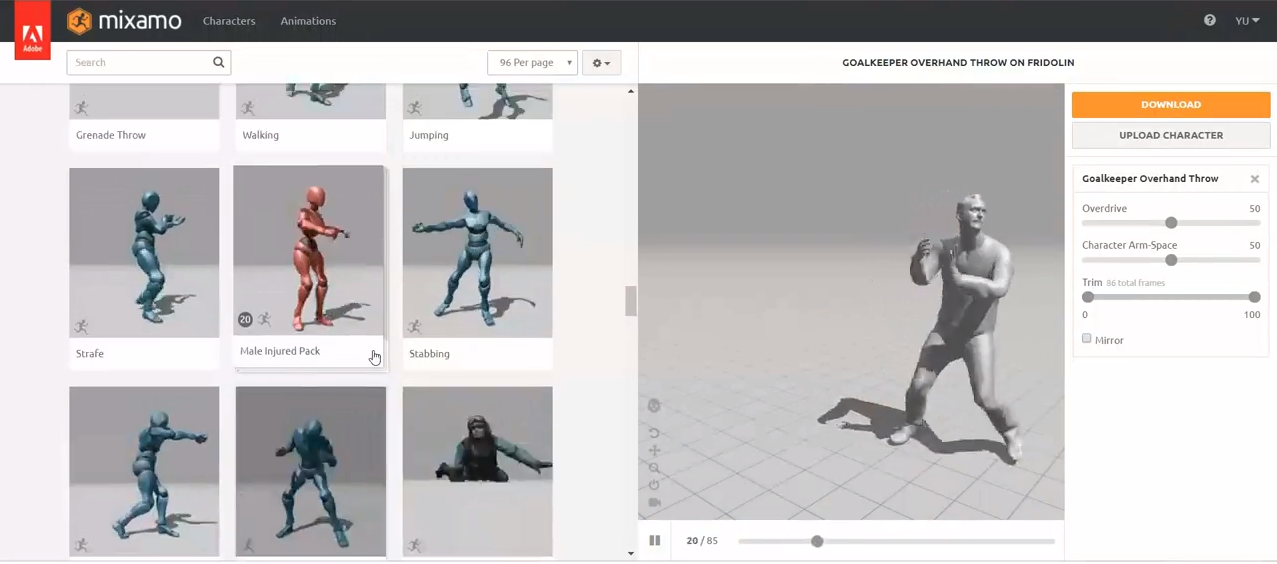Click the zoom magnifier icon in the viewport
Image resolution: width=1277 pixels, height=564 pixels.
tap(654, 468)
